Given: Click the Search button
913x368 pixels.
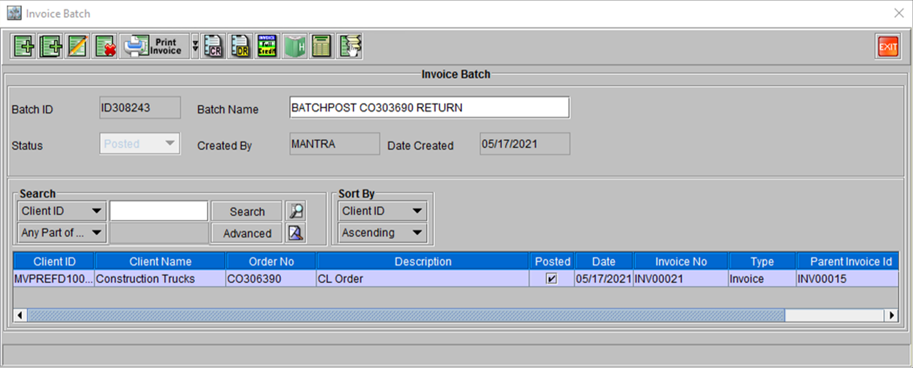Looking at the screenshot, I should point(247,211).
